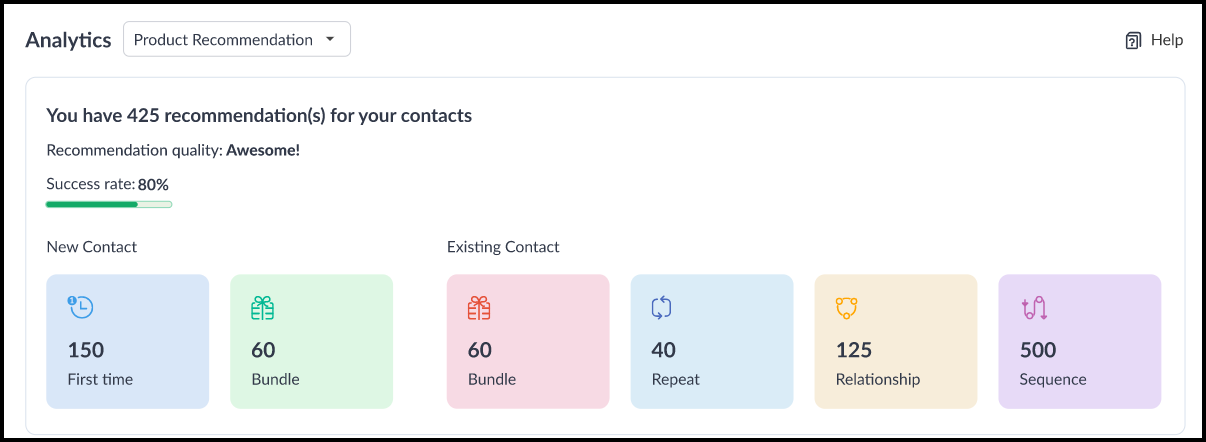Click the Repeat arrows icon
Screen dimensions: 1206x442
tap(662, 308)
